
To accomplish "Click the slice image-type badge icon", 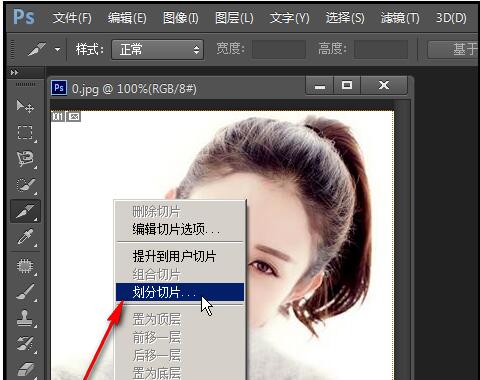I will click(74, 116).
